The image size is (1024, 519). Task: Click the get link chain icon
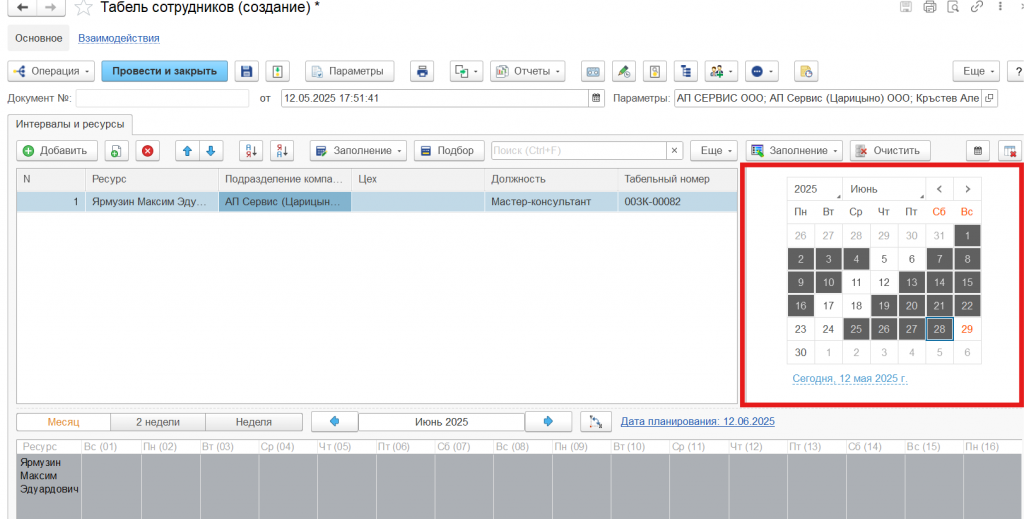(x=976, y=8)
